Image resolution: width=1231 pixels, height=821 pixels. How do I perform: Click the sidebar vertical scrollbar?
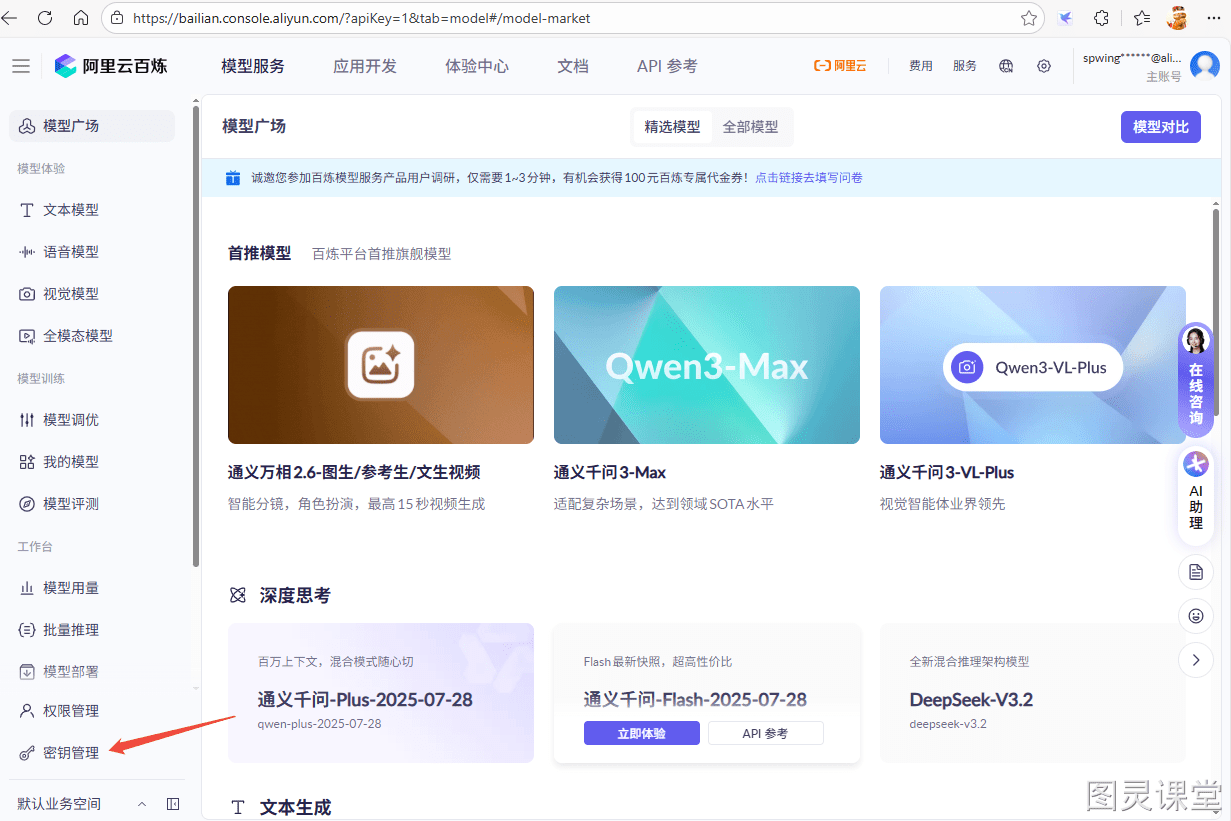pyautogui.click(x=196, y=334)
